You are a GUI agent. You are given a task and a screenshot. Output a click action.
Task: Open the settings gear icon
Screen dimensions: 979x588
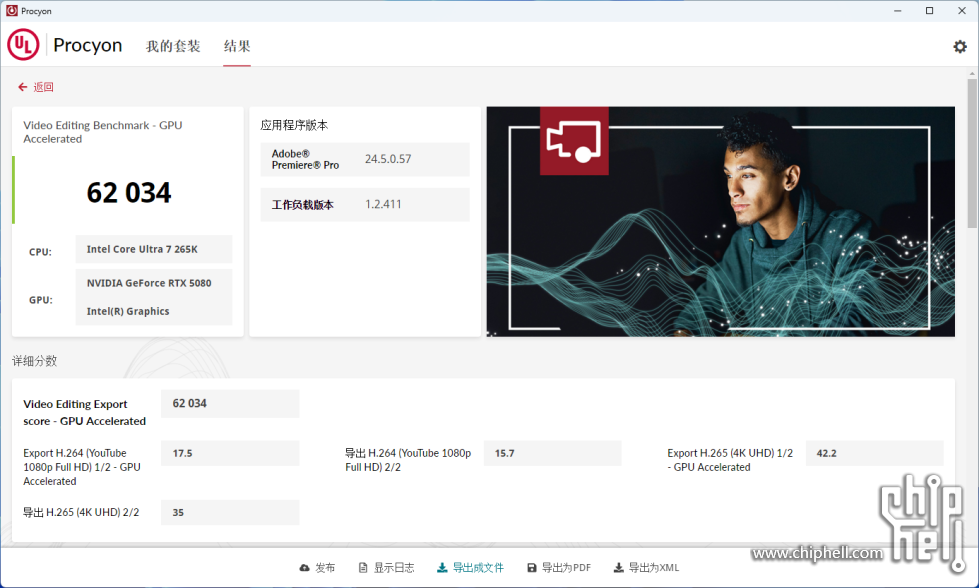point(960,46)
